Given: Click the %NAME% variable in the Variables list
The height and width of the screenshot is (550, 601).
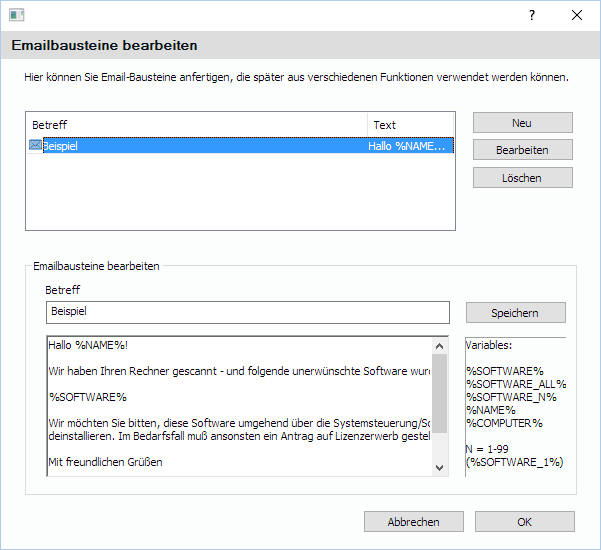Looking at the screenshot, I should [x=491, y=410].
